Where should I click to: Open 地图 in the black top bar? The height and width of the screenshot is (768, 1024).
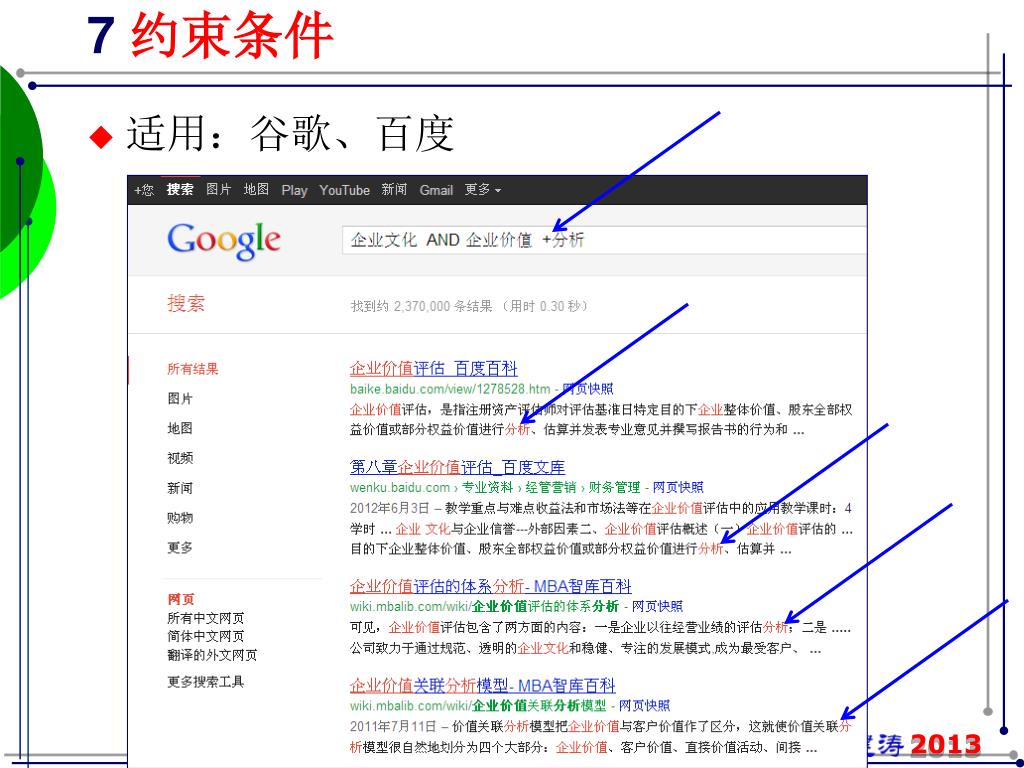(256, 189)
